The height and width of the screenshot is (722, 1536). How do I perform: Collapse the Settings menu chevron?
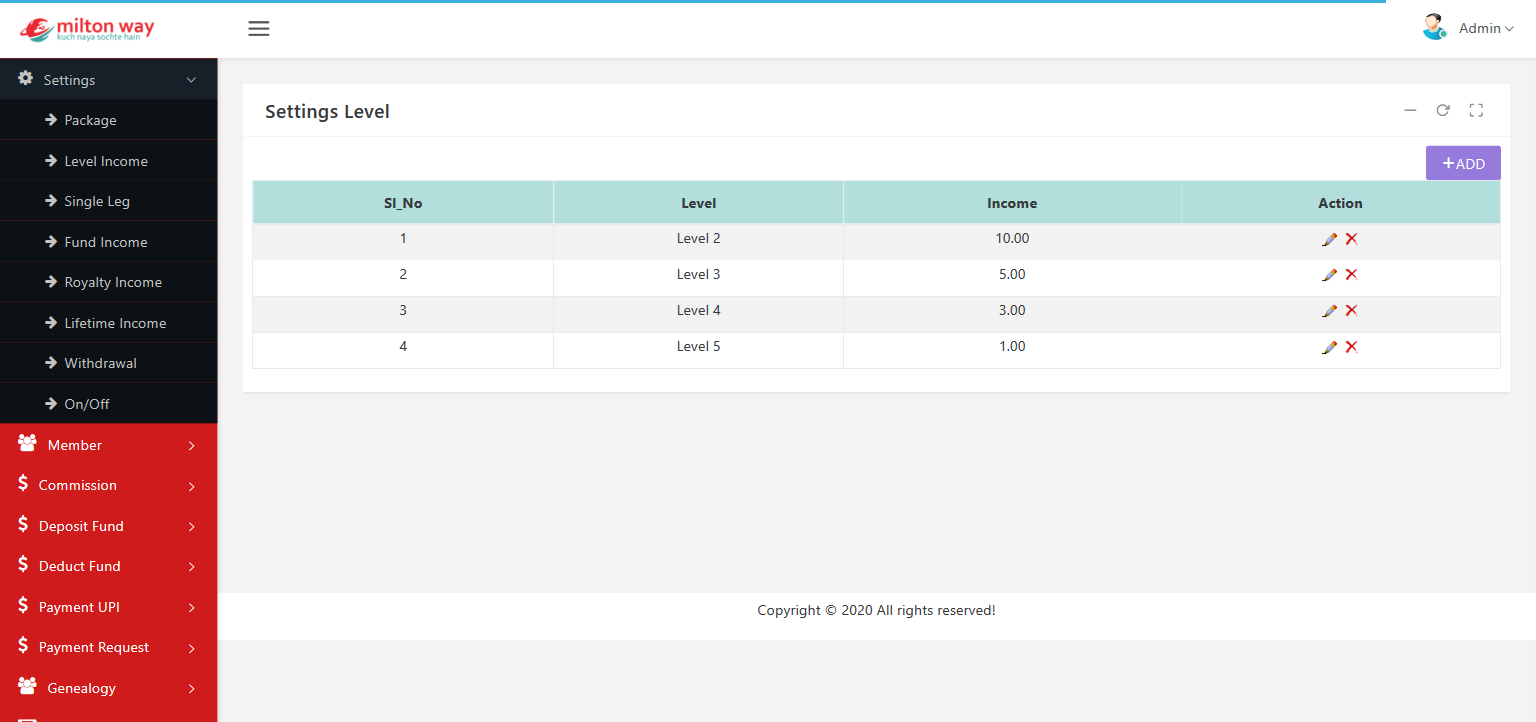pos(191,80)
